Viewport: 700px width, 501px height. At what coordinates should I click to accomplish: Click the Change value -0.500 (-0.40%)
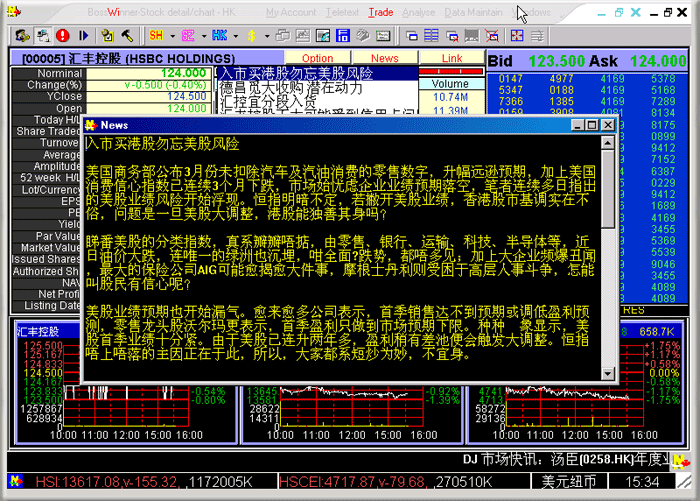(166, 85)
